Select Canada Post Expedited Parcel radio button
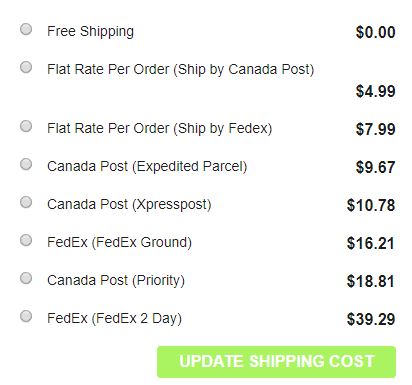Screen dimensions: 412x385 (x=26, y=164)
